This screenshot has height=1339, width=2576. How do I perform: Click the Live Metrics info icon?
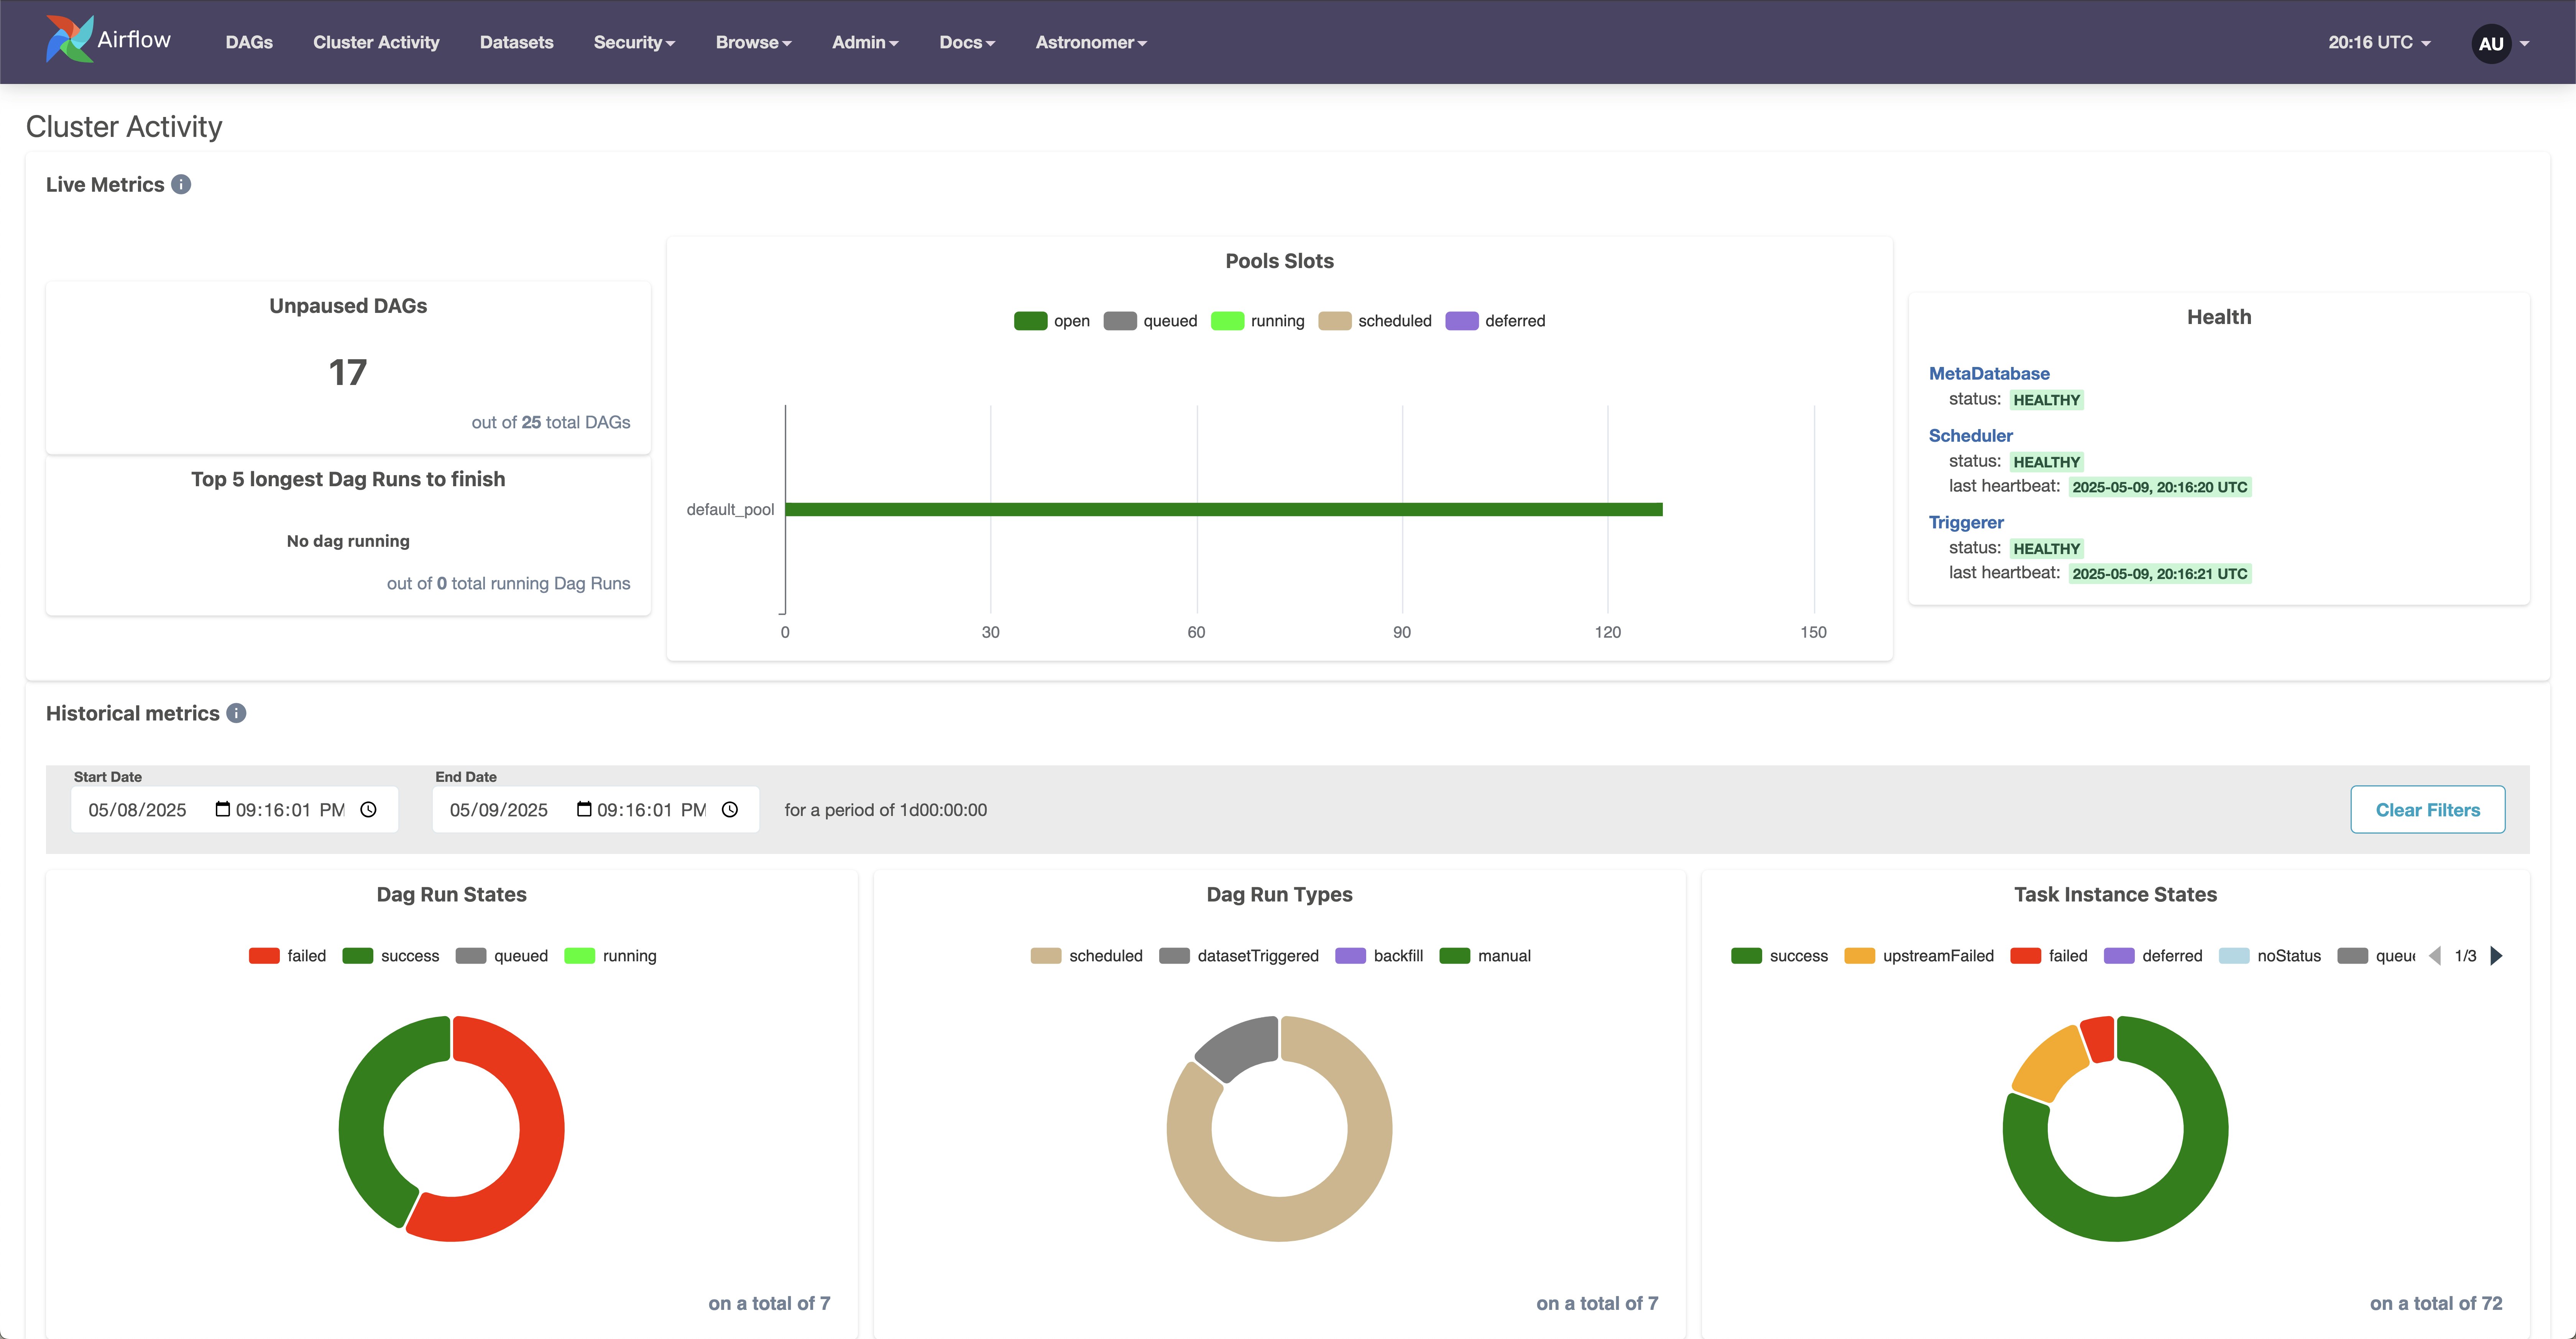click(x=181, y=184)
